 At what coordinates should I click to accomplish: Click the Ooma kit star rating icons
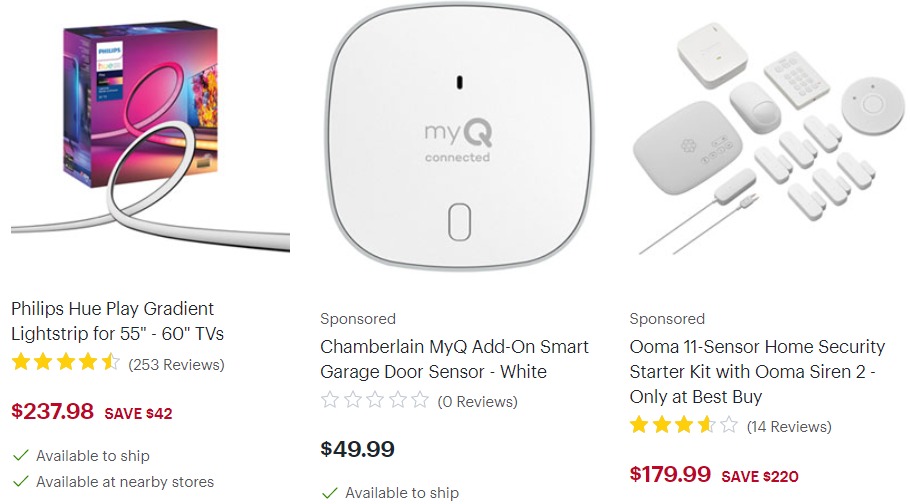coord(684,425)
